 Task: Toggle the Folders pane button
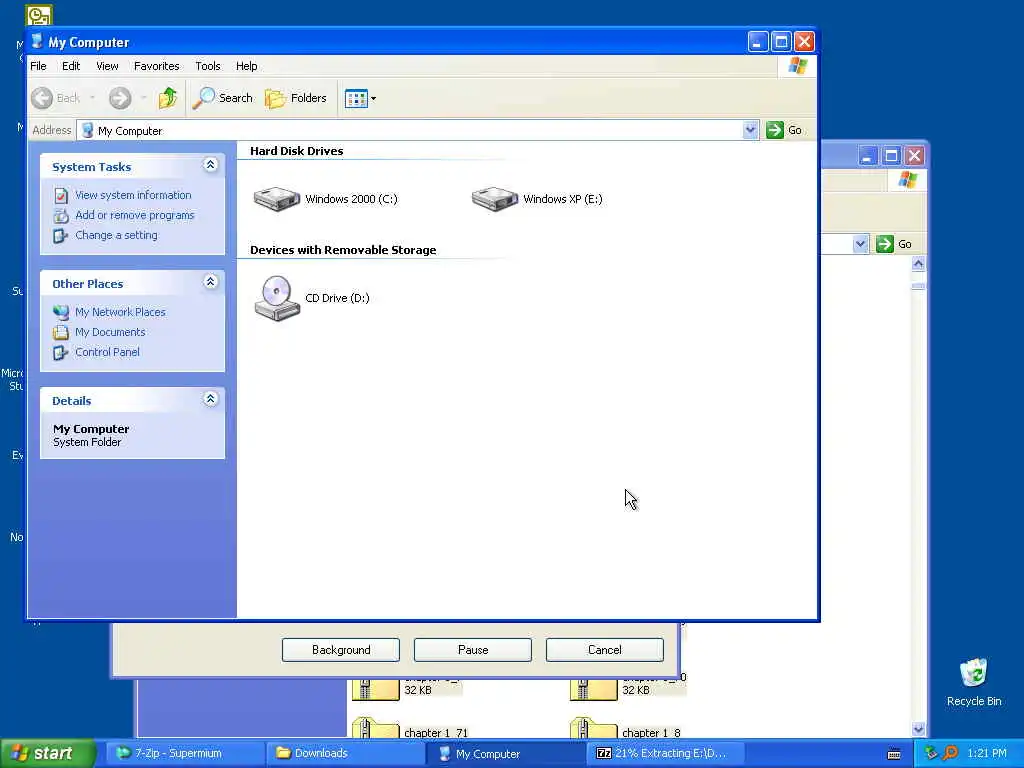click(x=296, y=98)
